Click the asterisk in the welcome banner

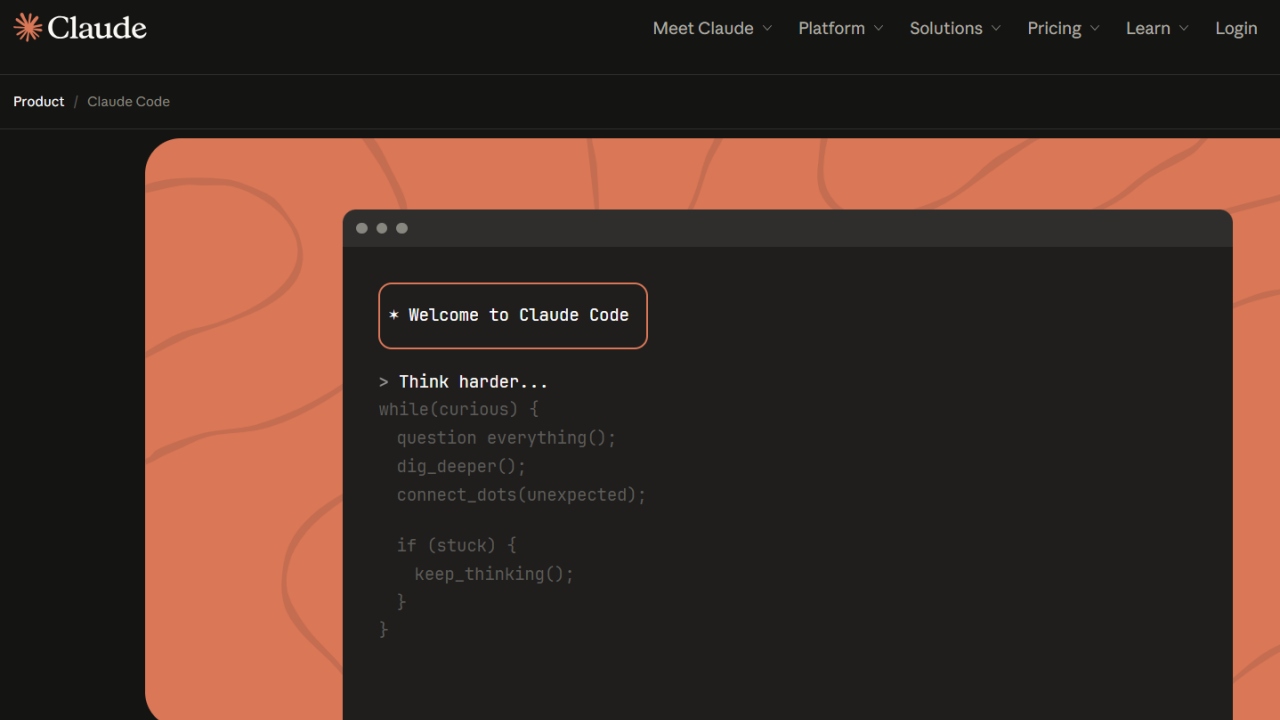(x=394, y=315)
